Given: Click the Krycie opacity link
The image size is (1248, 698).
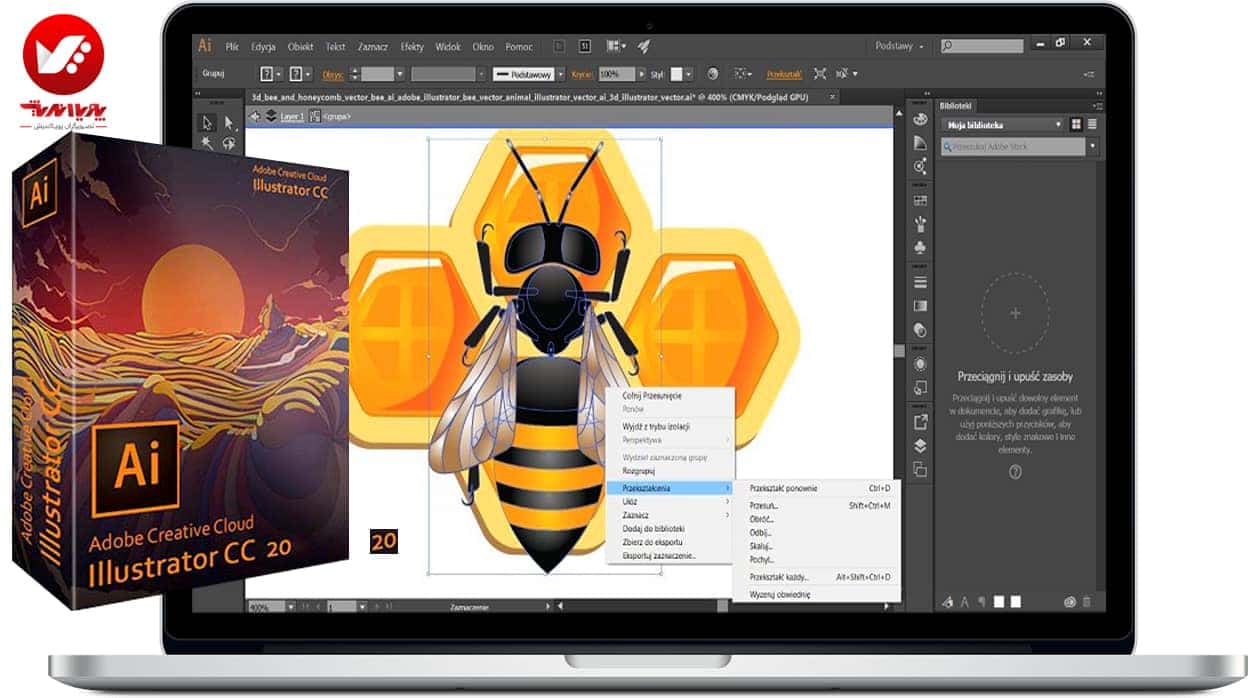Looking at the screenshot, I should [x=583, y=74].
